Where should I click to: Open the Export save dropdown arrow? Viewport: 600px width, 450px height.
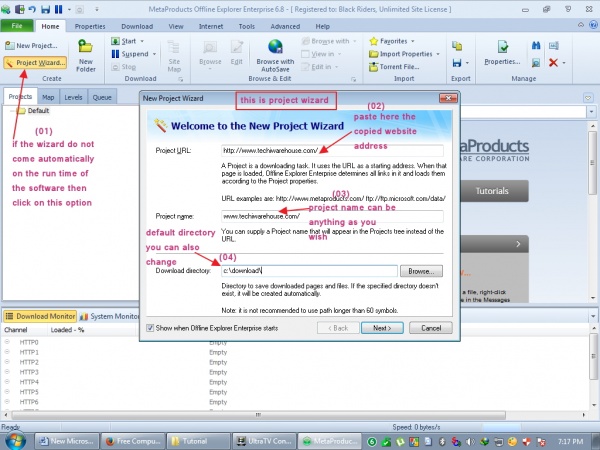467,63
